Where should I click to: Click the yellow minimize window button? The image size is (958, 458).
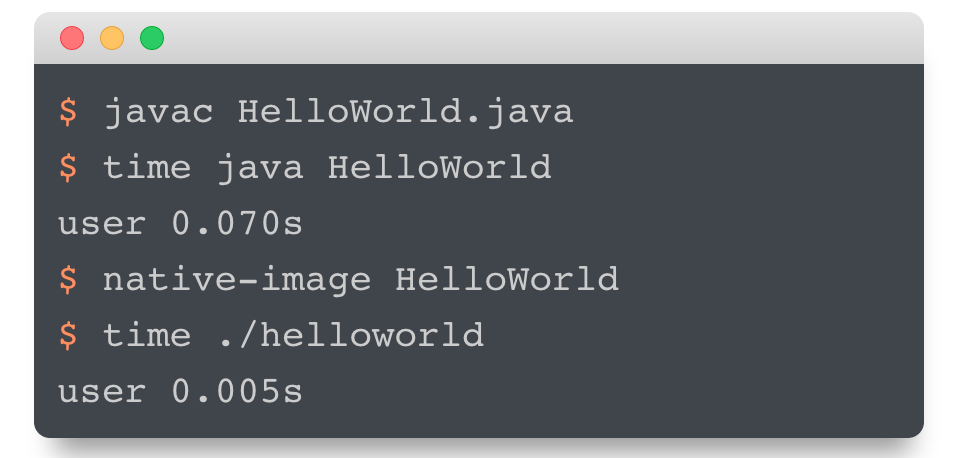click(112, 38)
